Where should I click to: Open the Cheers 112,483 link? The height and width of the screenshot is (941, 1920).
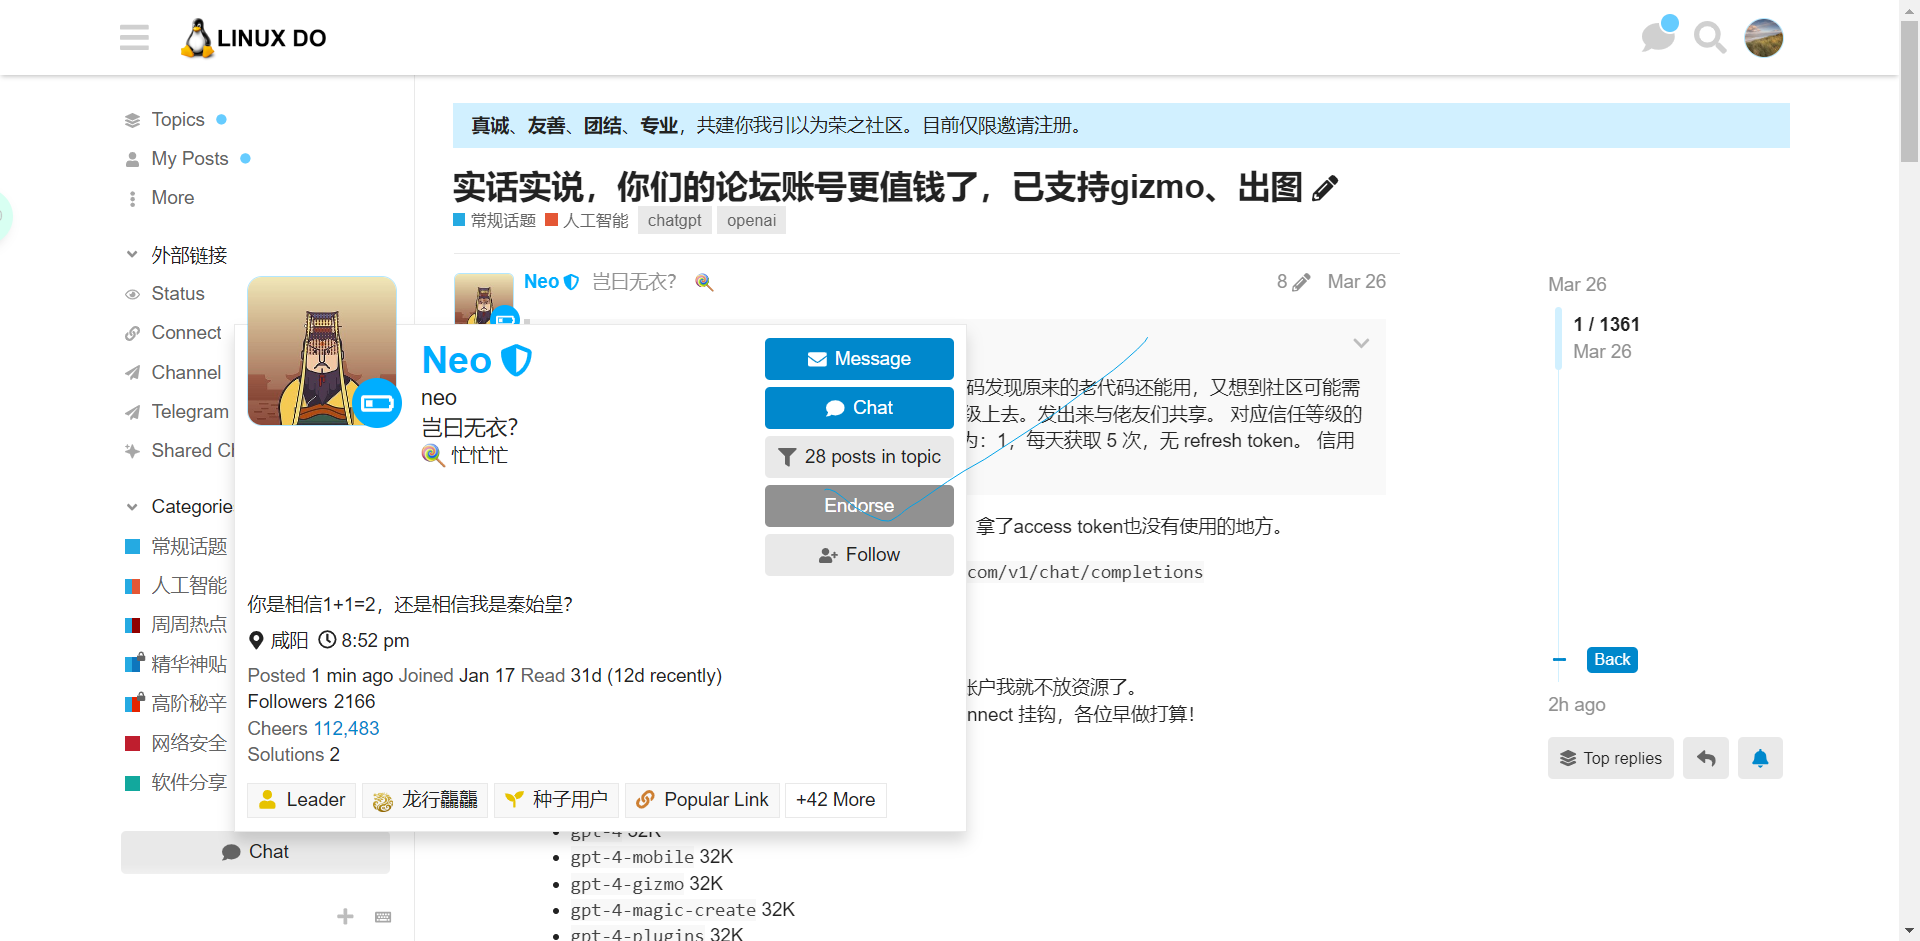(x=346, y=728)
